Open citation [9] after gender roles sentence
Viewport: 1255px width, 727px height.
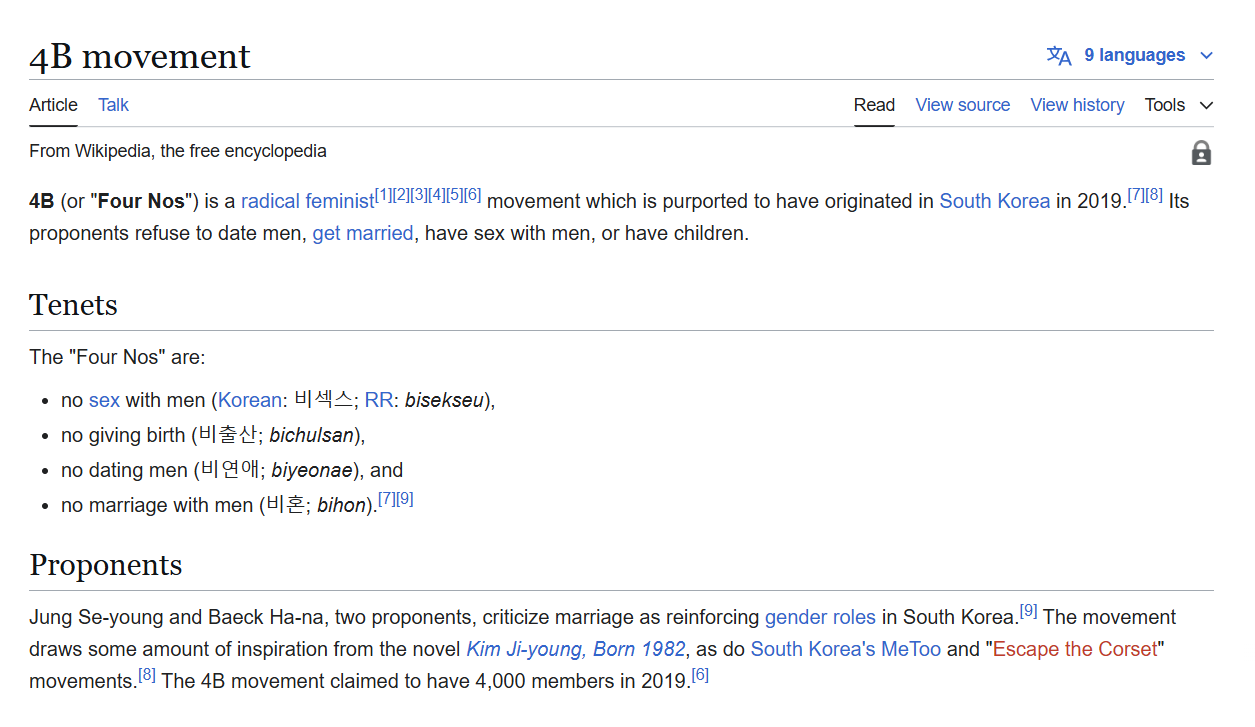1029,611
